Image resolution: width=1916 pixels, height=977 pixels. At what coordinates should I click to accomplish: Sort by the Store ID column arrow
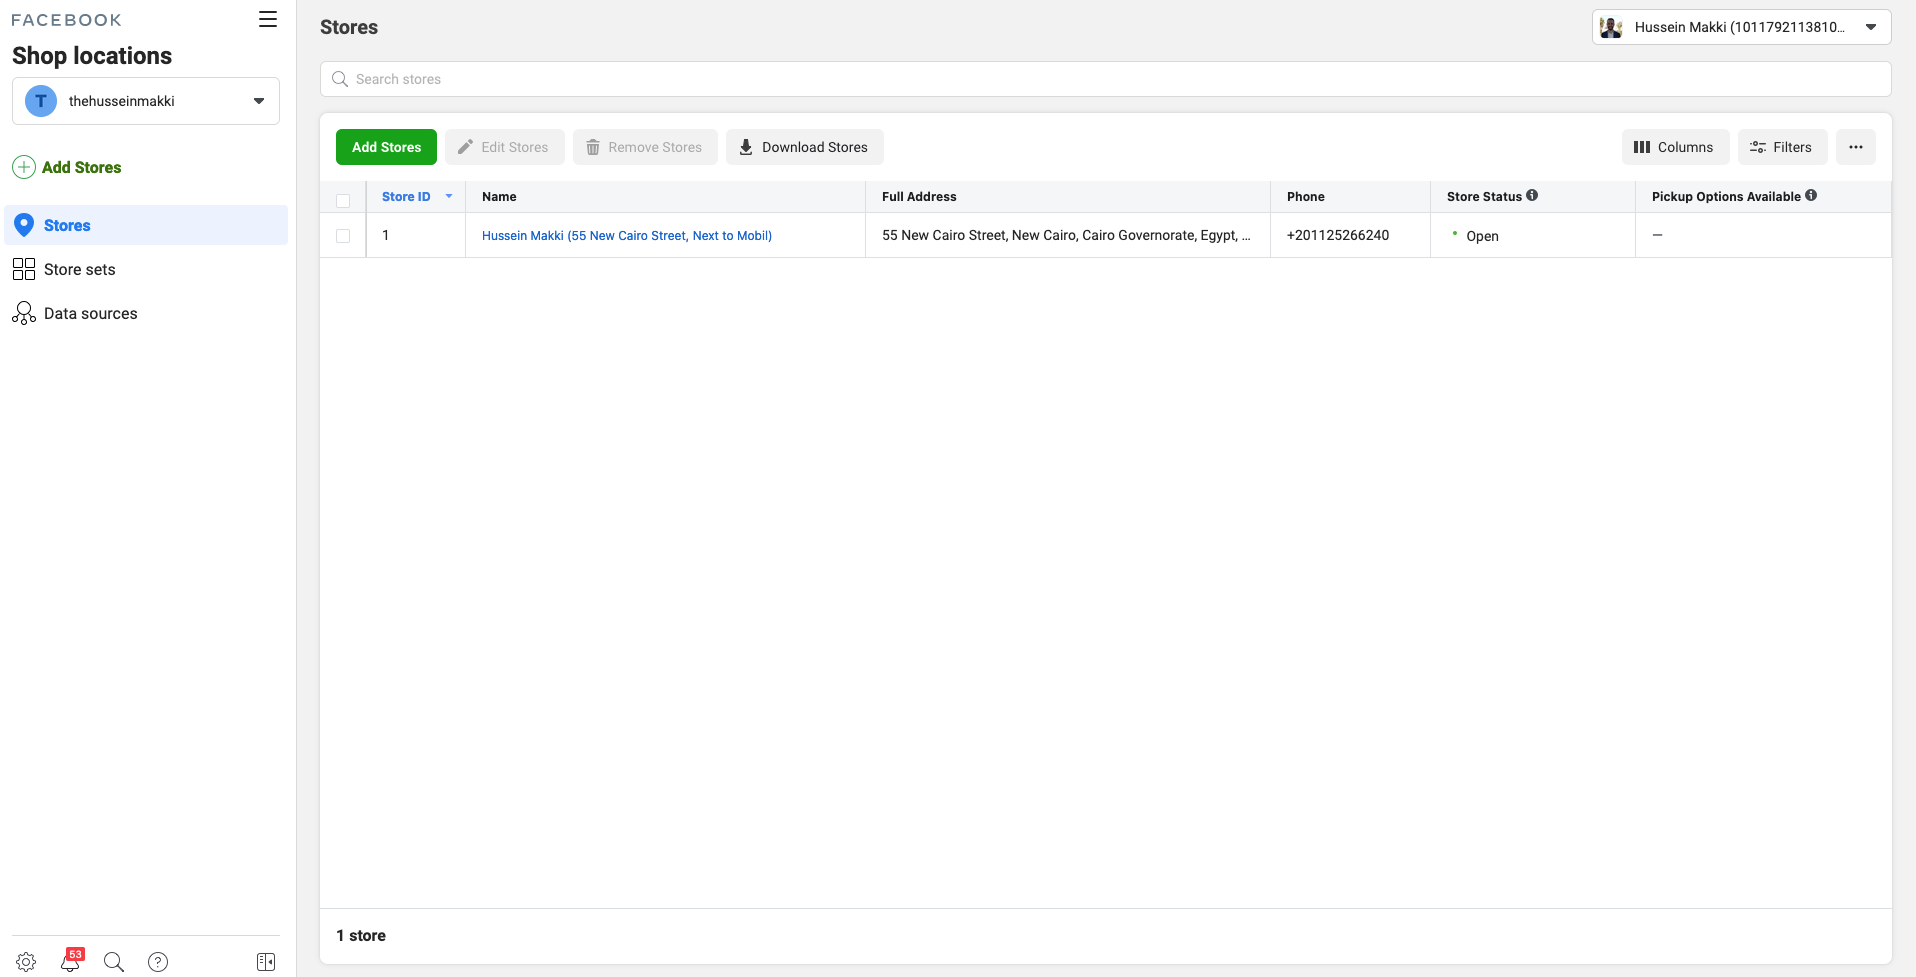click(x=449, y=196)
